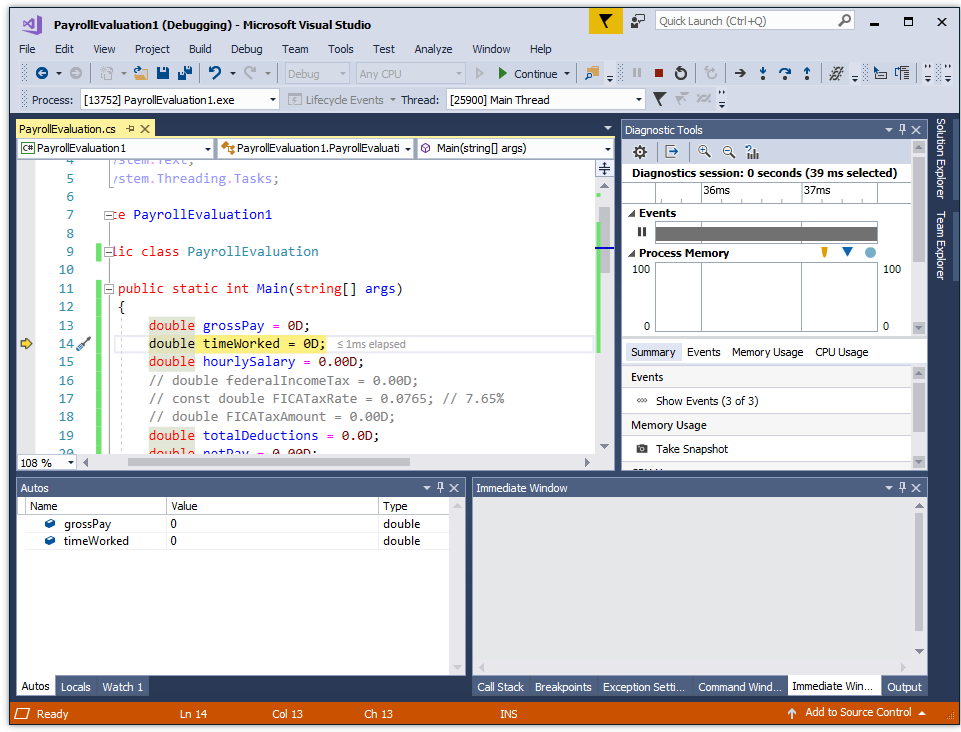Click the Find in Files icon

pyautogui.click(x=591, y=74)
